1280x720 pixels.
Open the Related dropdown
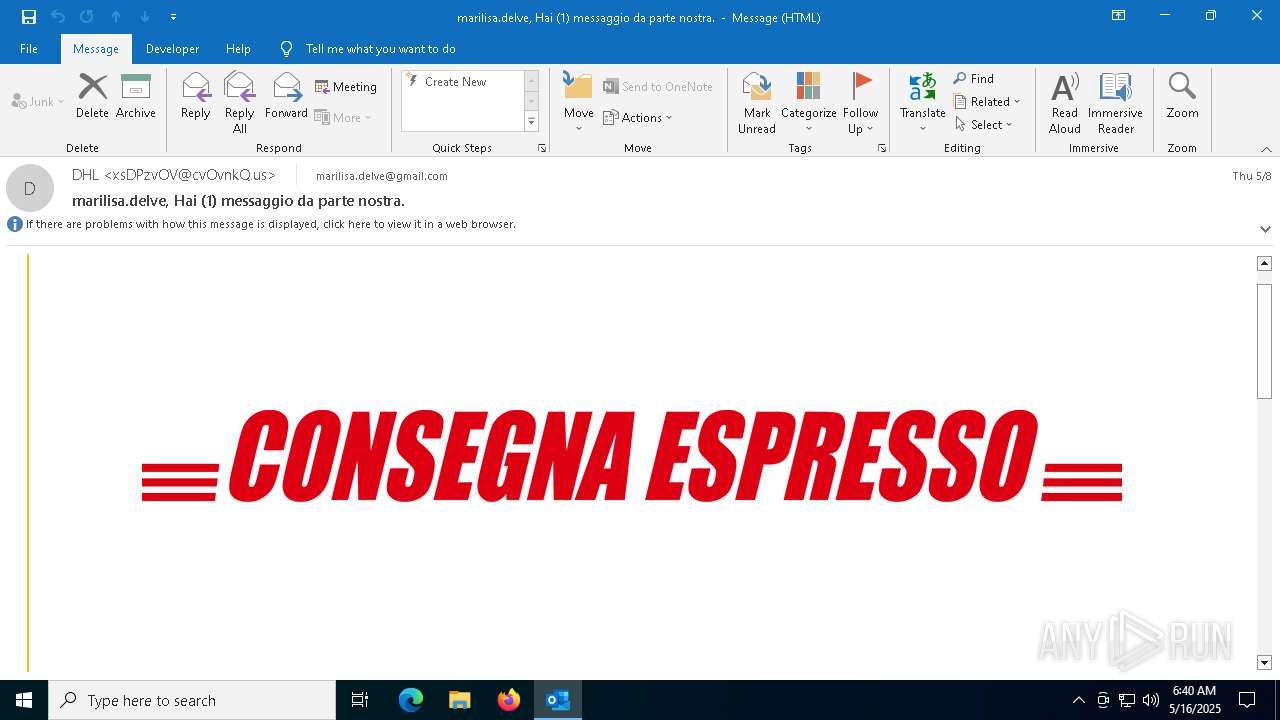[x=987, y=101]
